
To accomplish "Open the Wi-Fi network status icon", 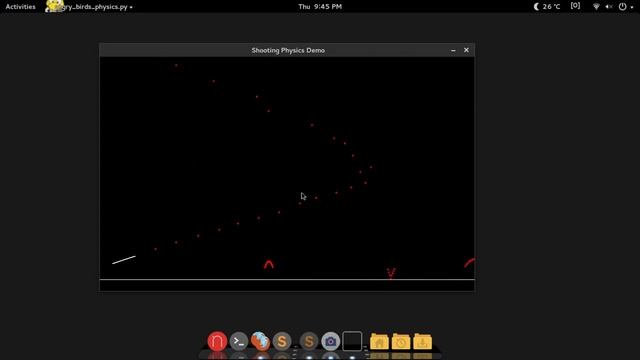I will pyautogui.click(x=596, y=7).
